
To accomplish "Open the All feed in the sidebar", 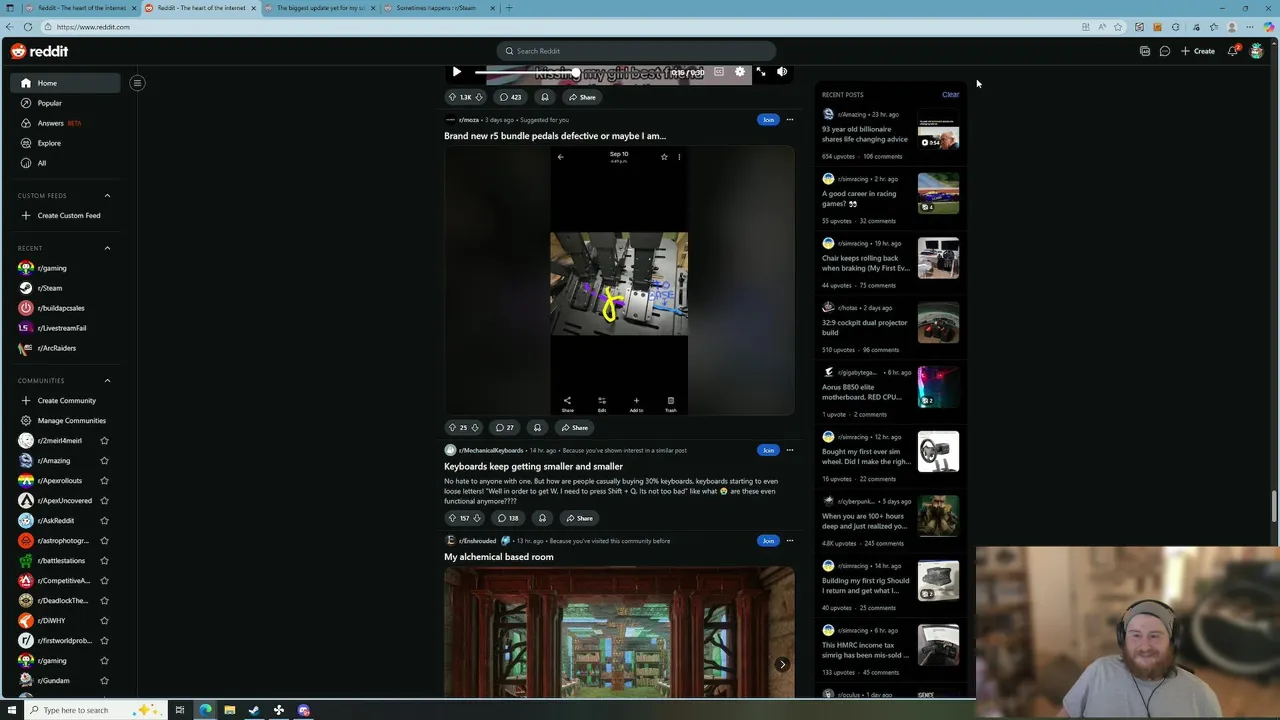I will [x=66, y=163].
